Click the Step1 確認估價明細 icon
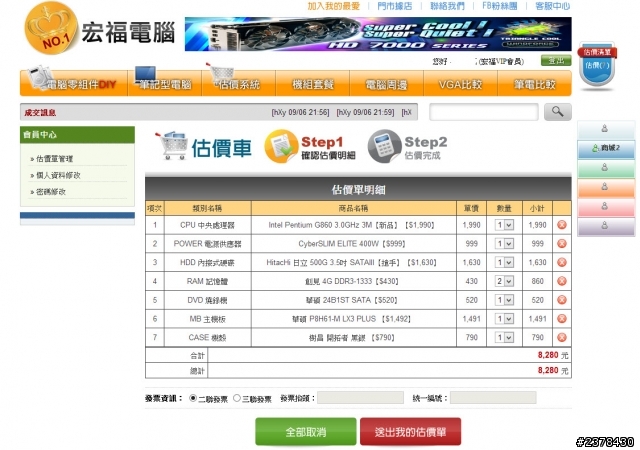 pos(281,146)
